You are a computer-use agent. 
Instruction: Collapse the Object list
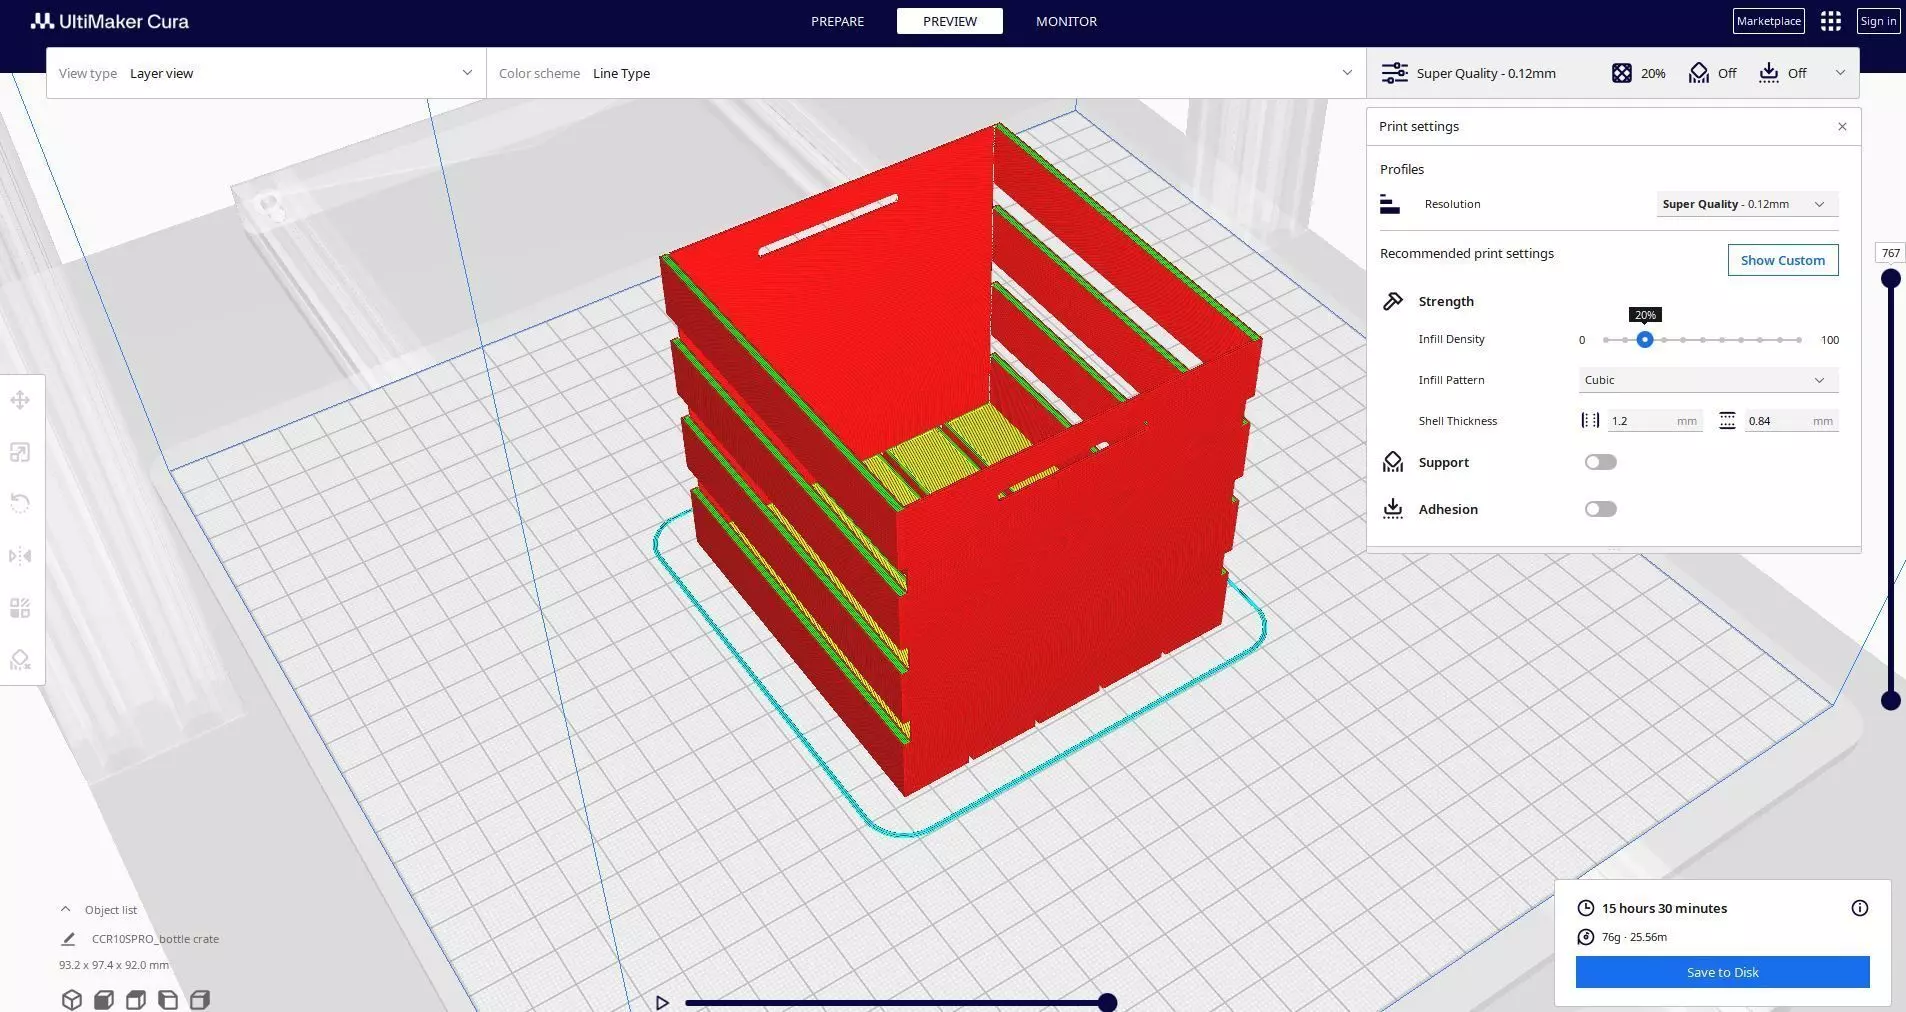coord(65,910)
